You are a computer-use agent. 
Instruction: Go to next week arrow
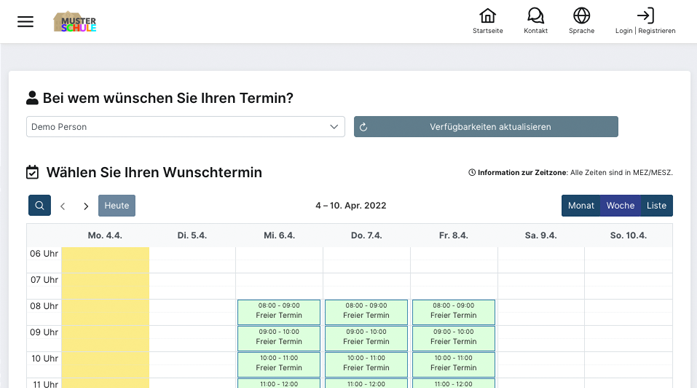[86, 206]
